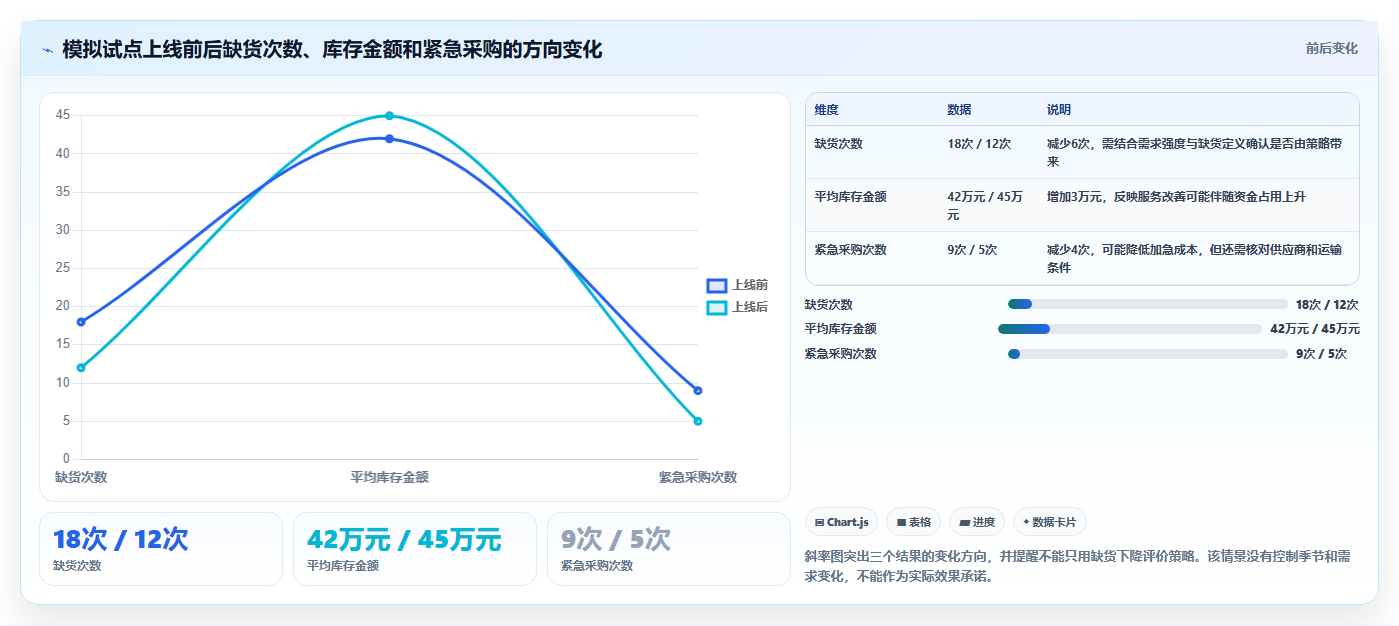Click 上线前 peak point at 平均库存金额
The height and width of the screenshot is (626, 1399).
[389, 139]
